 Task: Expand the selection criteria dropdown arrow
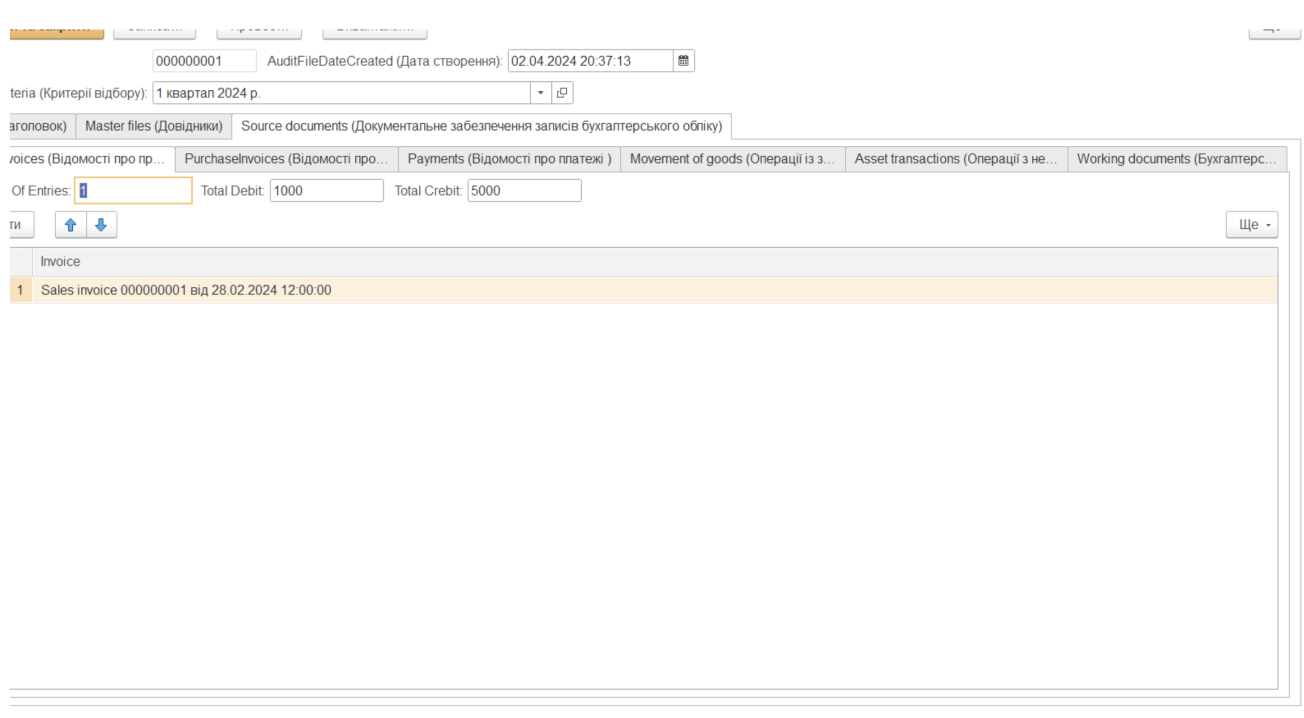(x=541, y=93)
